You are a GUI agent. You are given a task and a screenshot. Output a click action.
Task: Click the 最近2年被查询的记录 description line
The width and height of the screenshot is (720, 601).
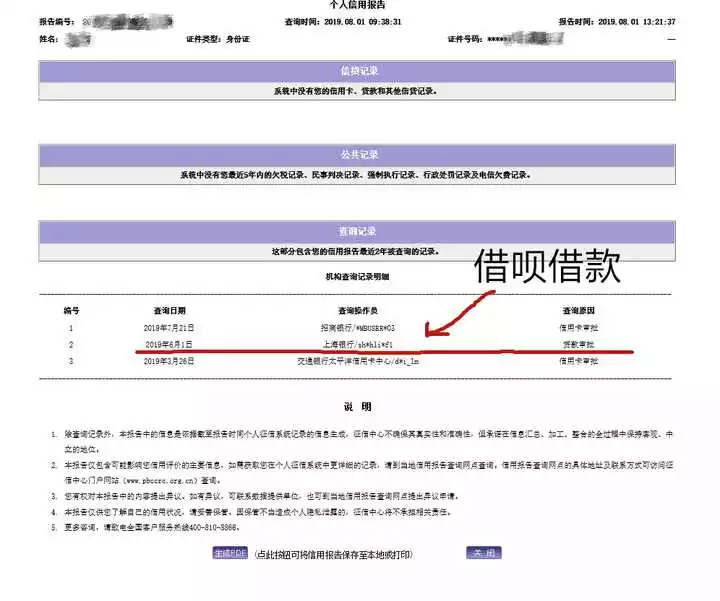(x=356, y=252)
